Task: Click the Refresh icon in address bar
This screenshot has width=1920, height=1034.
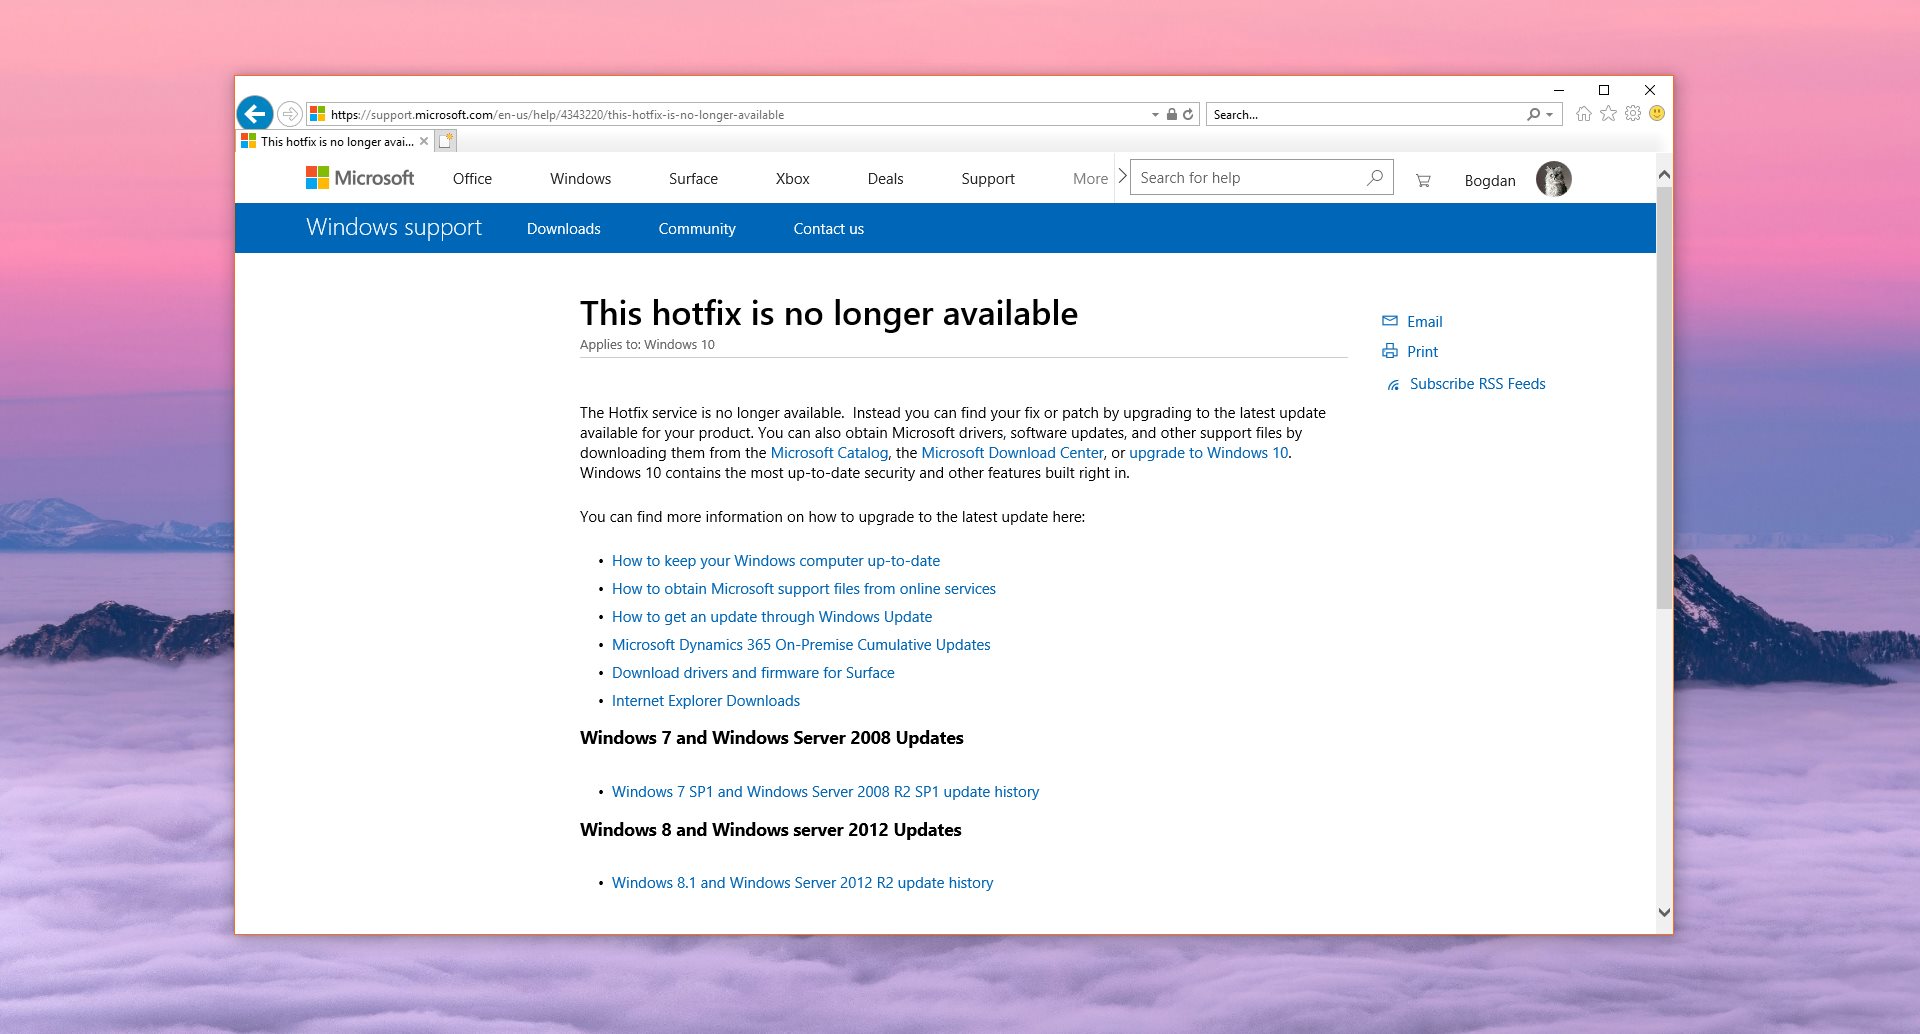Action: pyautogui.click(x=1188, y=115)
